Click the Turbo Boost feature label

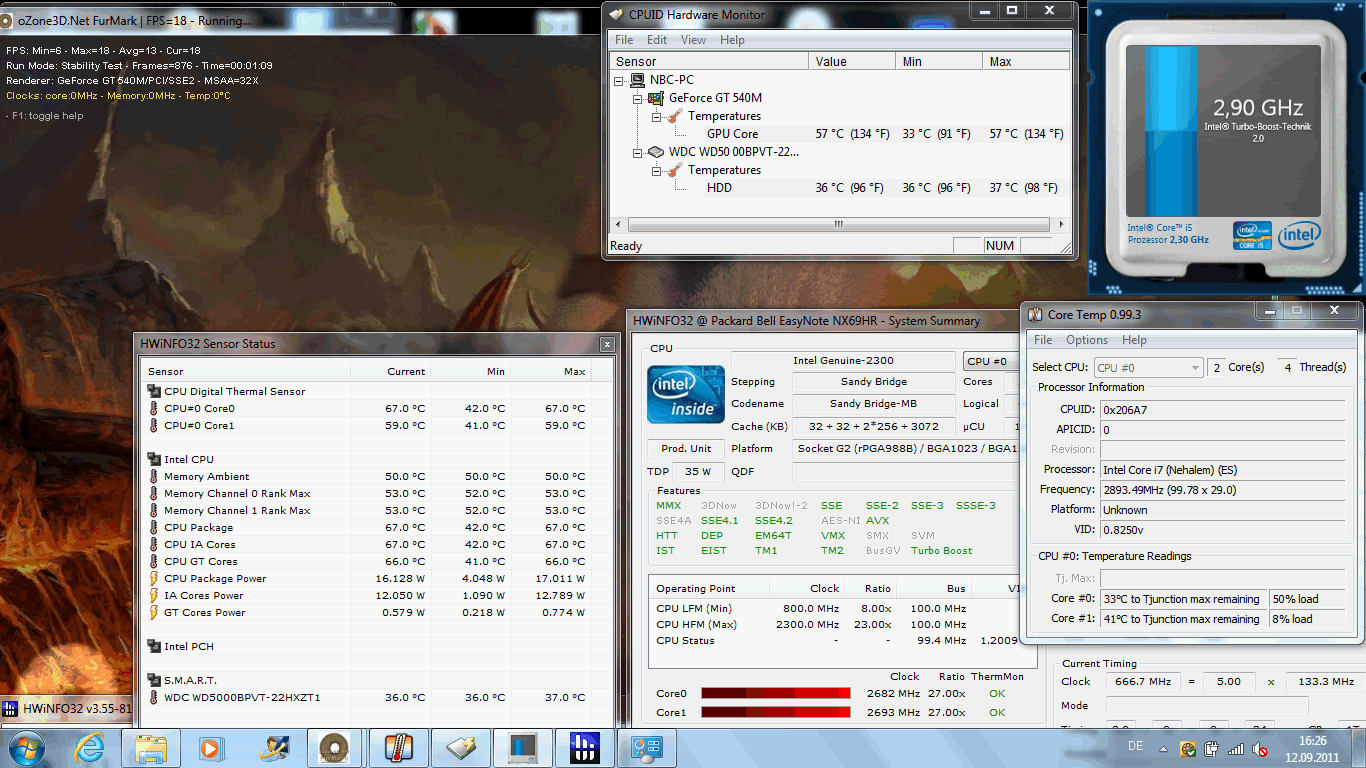click(x=941, y=551)
